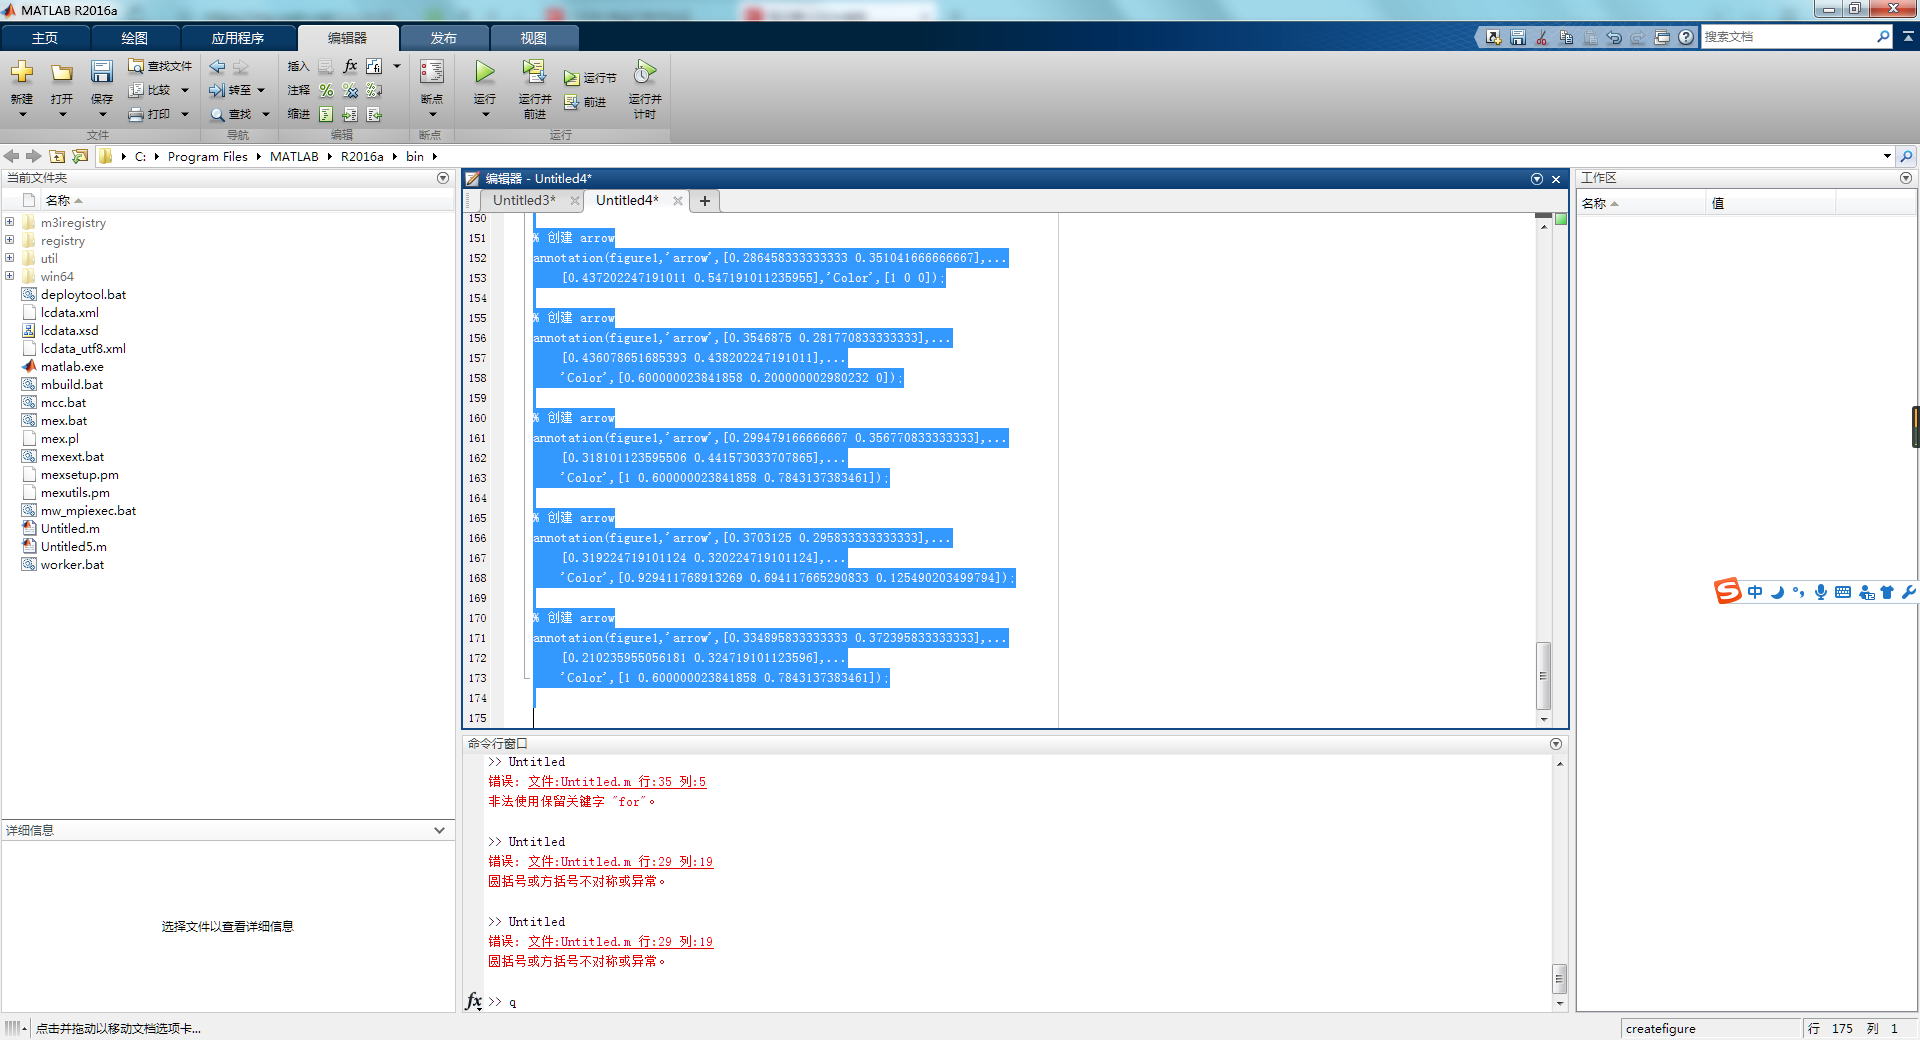Open the New (新建) dropdown arrow
1920x1040 pixels.
(22, 114)
